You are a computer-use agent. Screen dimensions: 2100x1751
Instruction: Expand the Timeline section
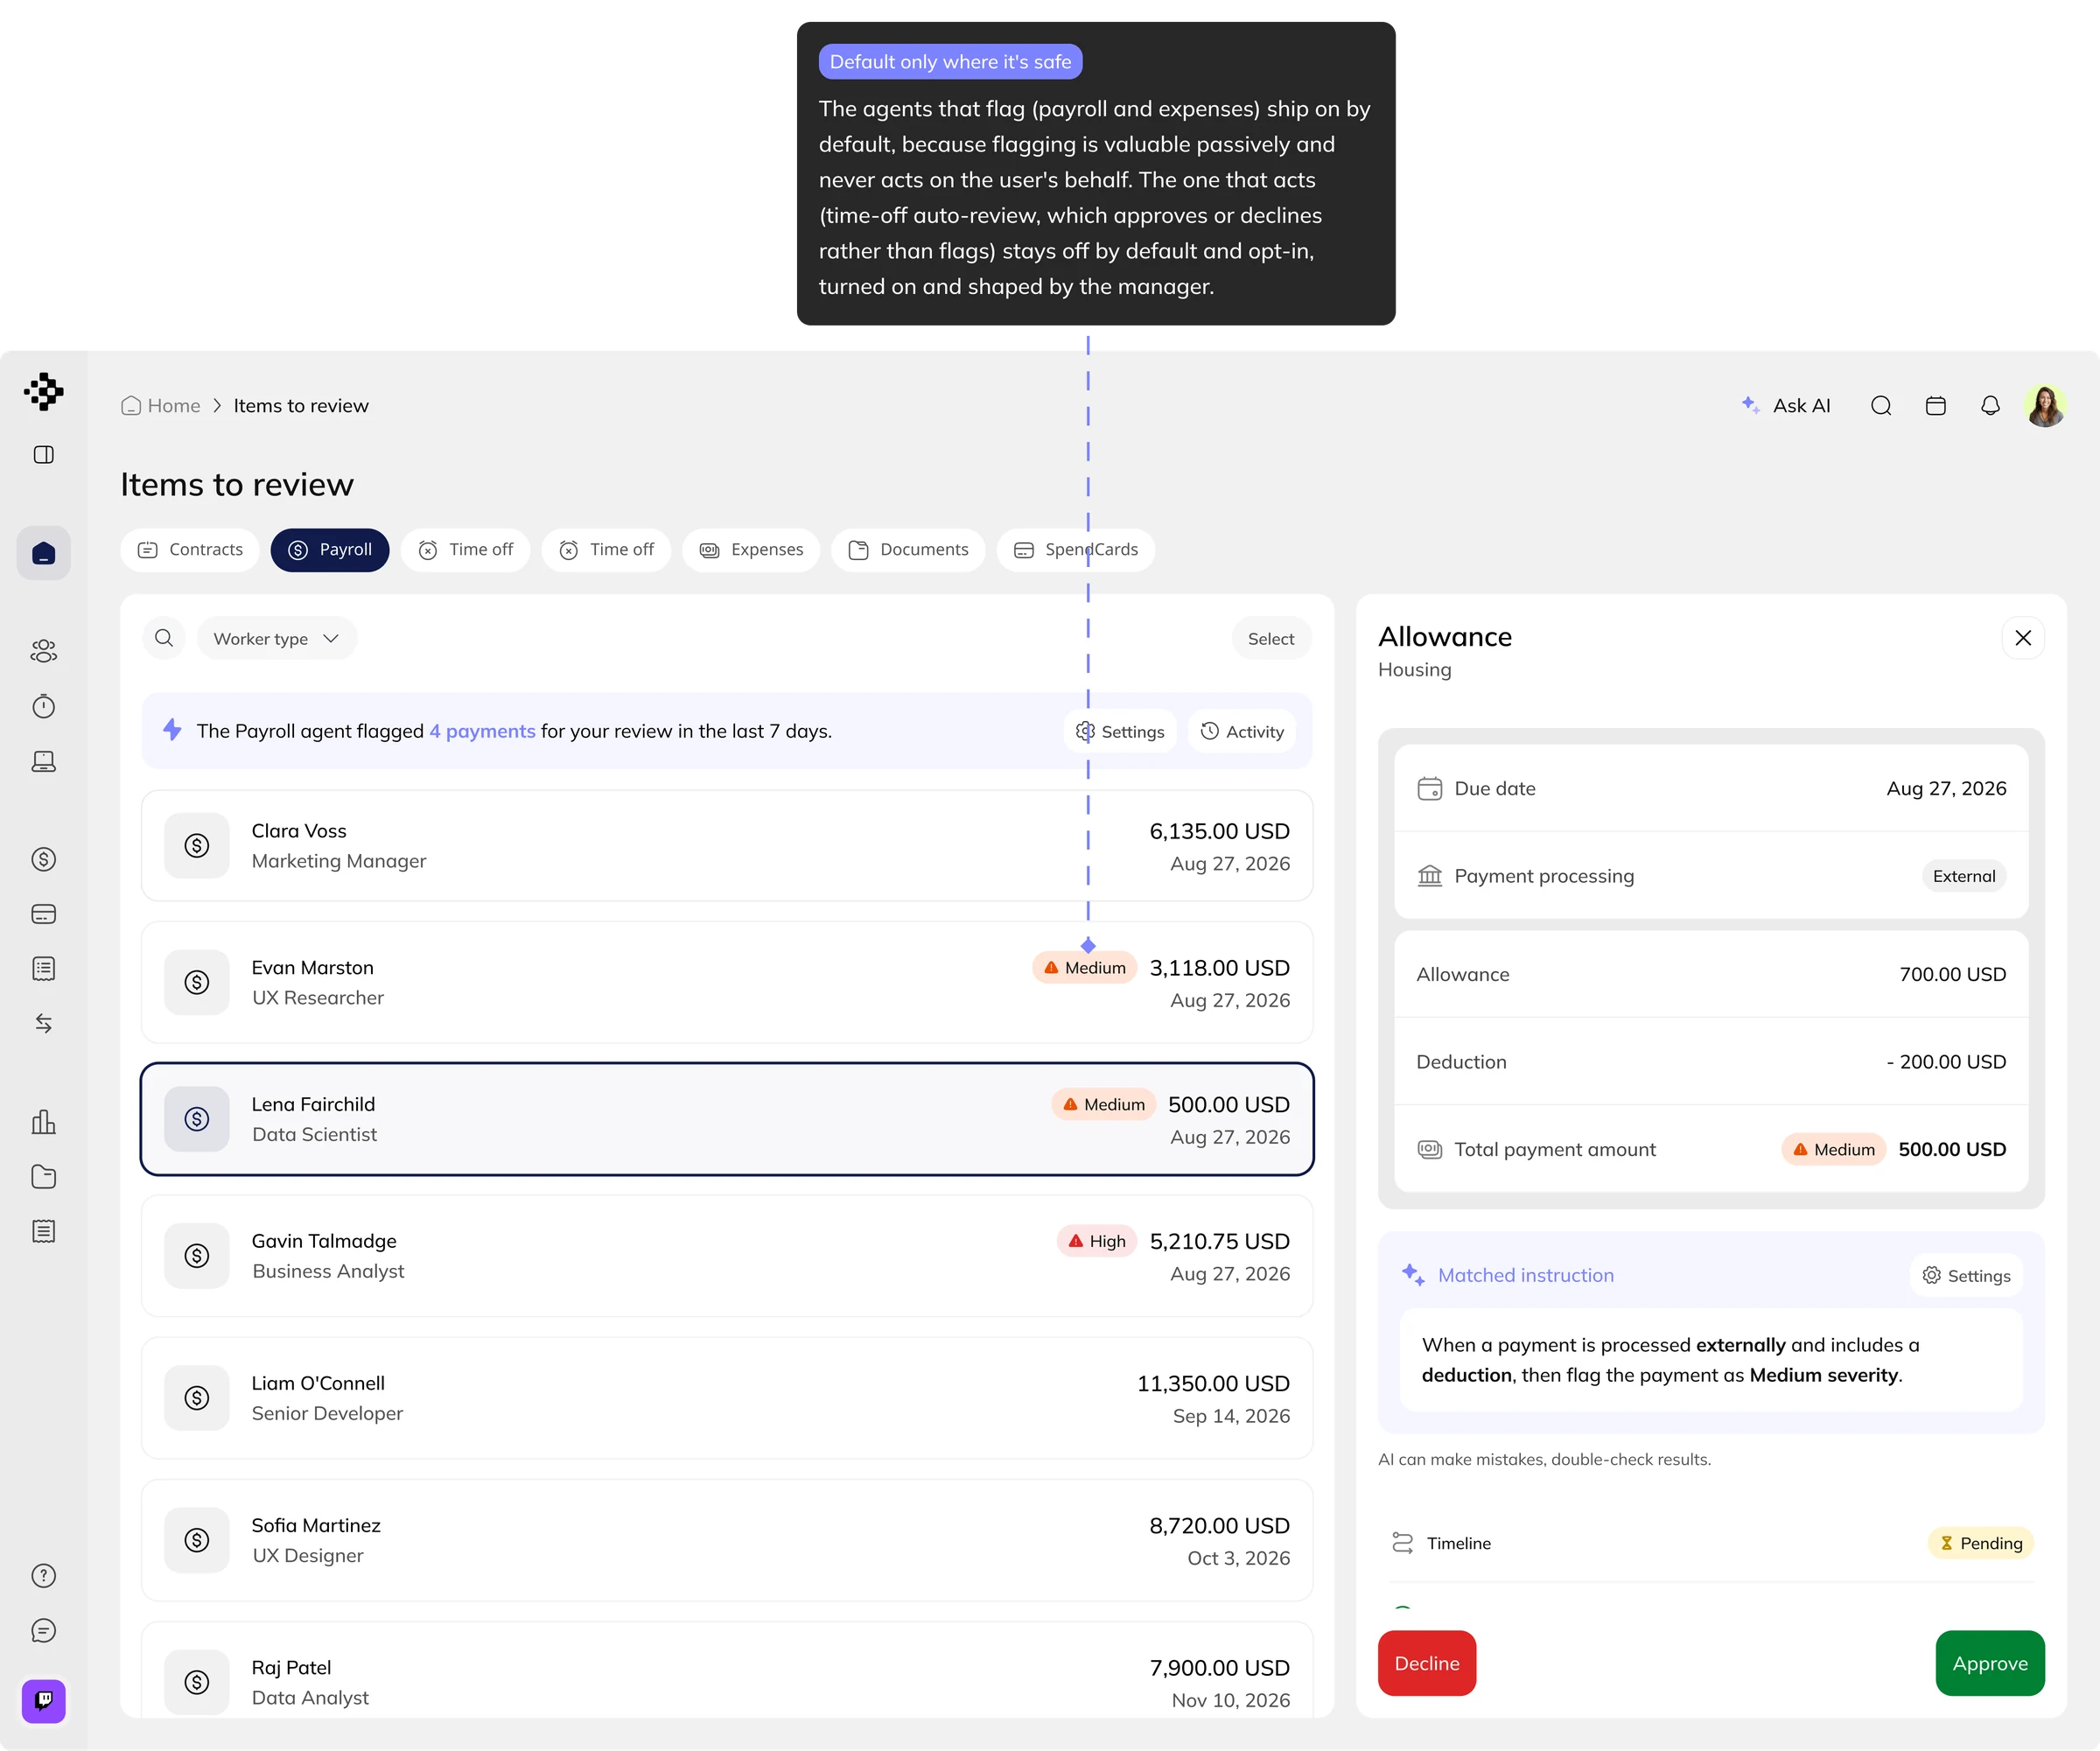[x=1711, y=1543]
